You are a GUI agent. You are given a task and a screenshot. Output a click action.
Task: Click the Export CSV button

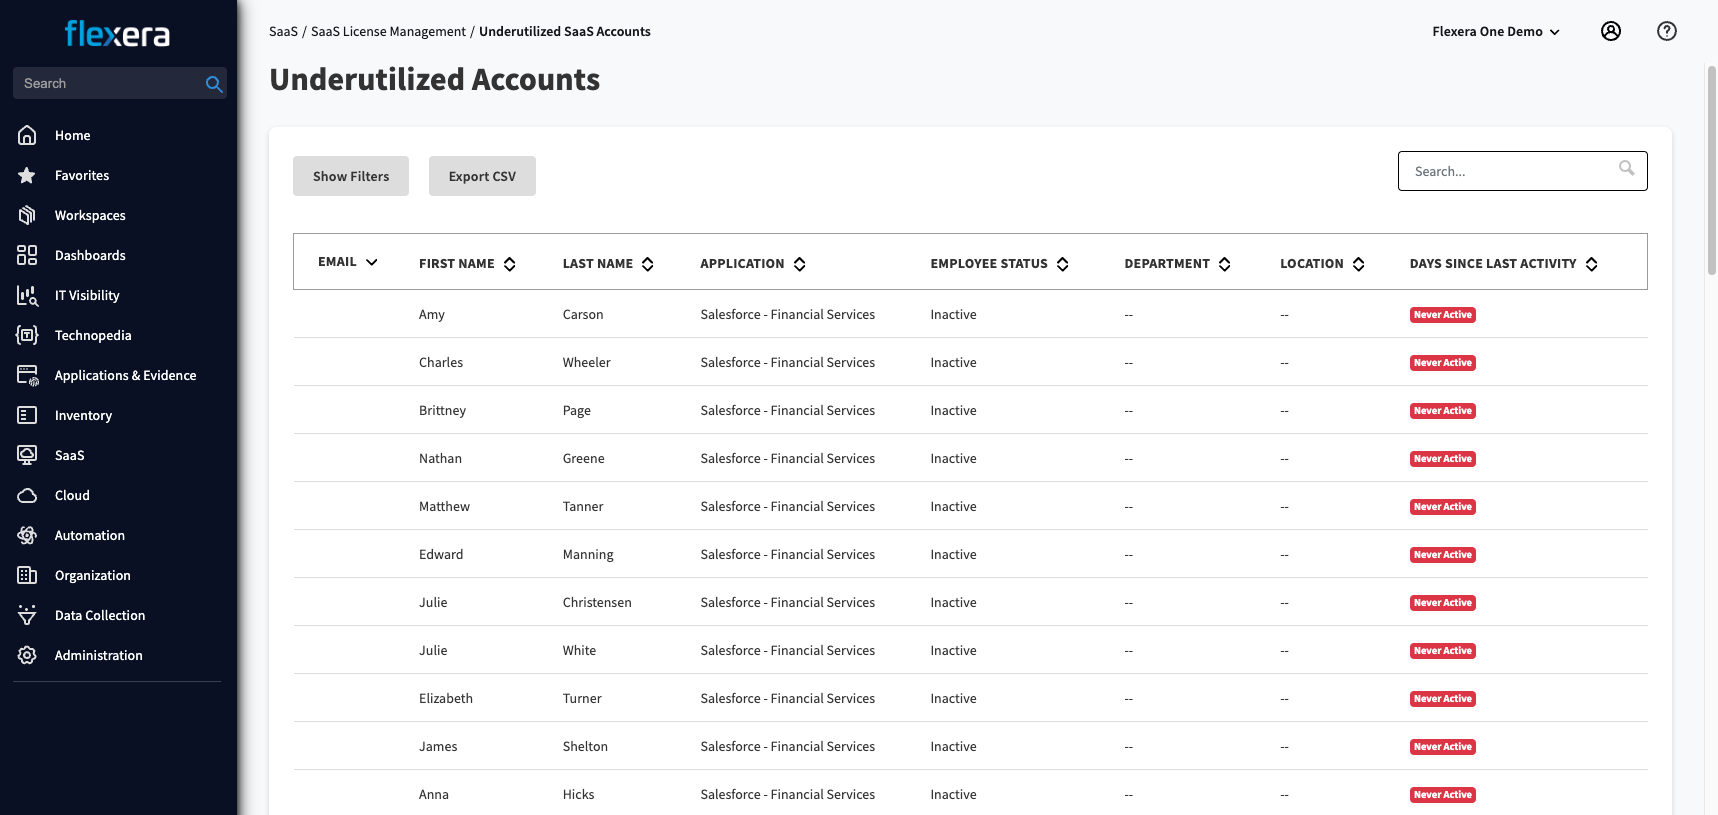[x=482, y=176]
